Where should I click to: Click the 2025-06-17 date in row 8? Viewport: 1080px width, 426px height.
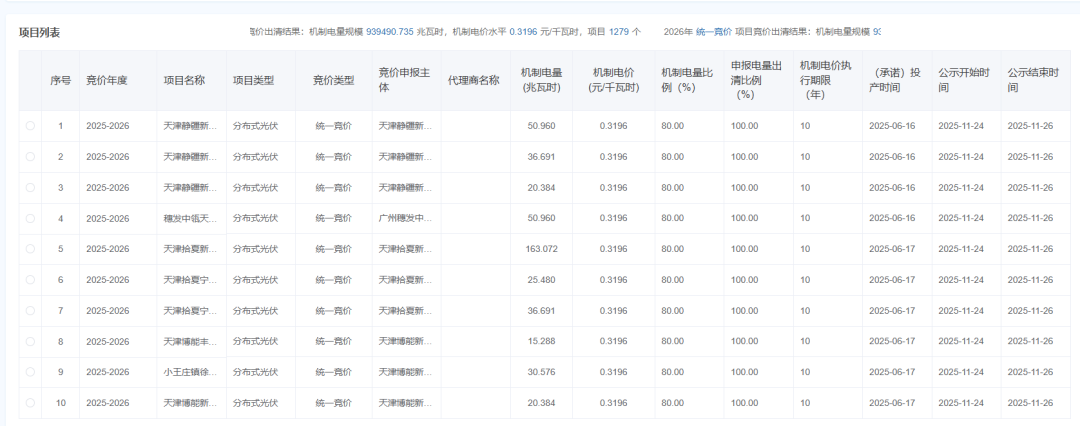892,342
